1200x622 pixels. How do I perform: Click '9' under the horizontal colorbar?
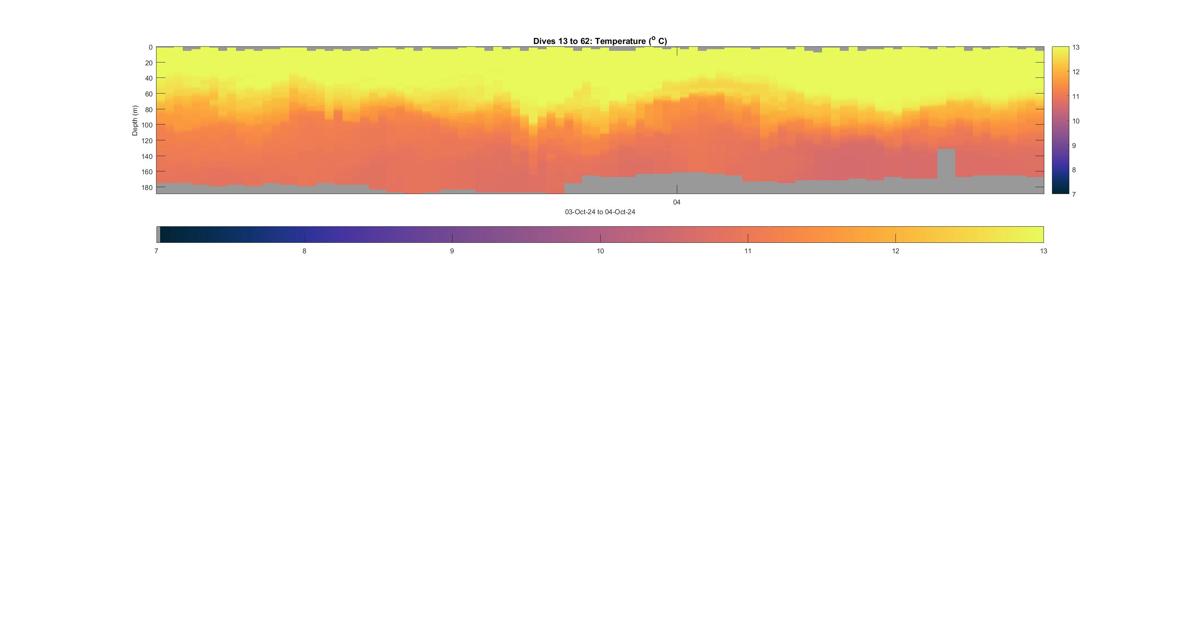[x=452, y=251]
